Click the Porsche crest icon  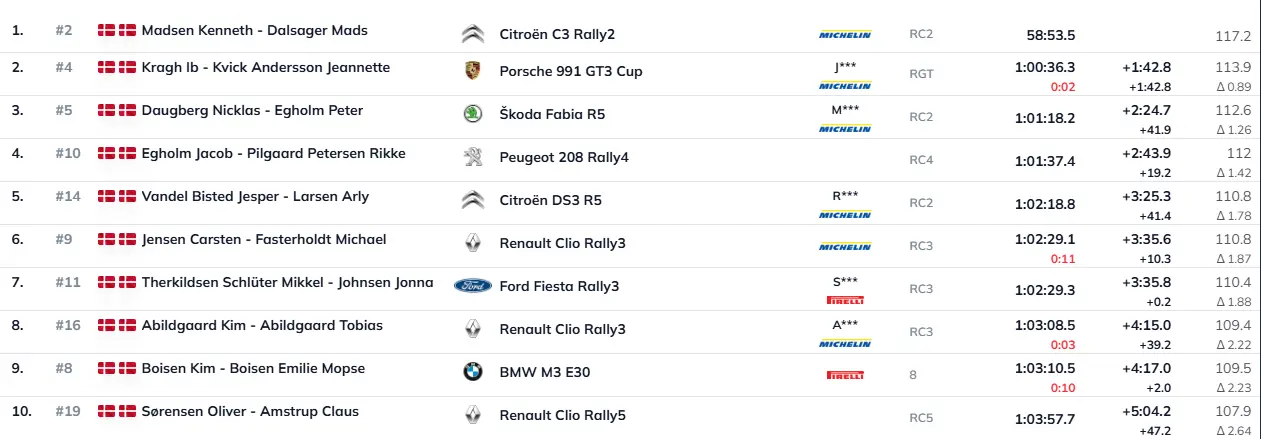coord(473,71)
